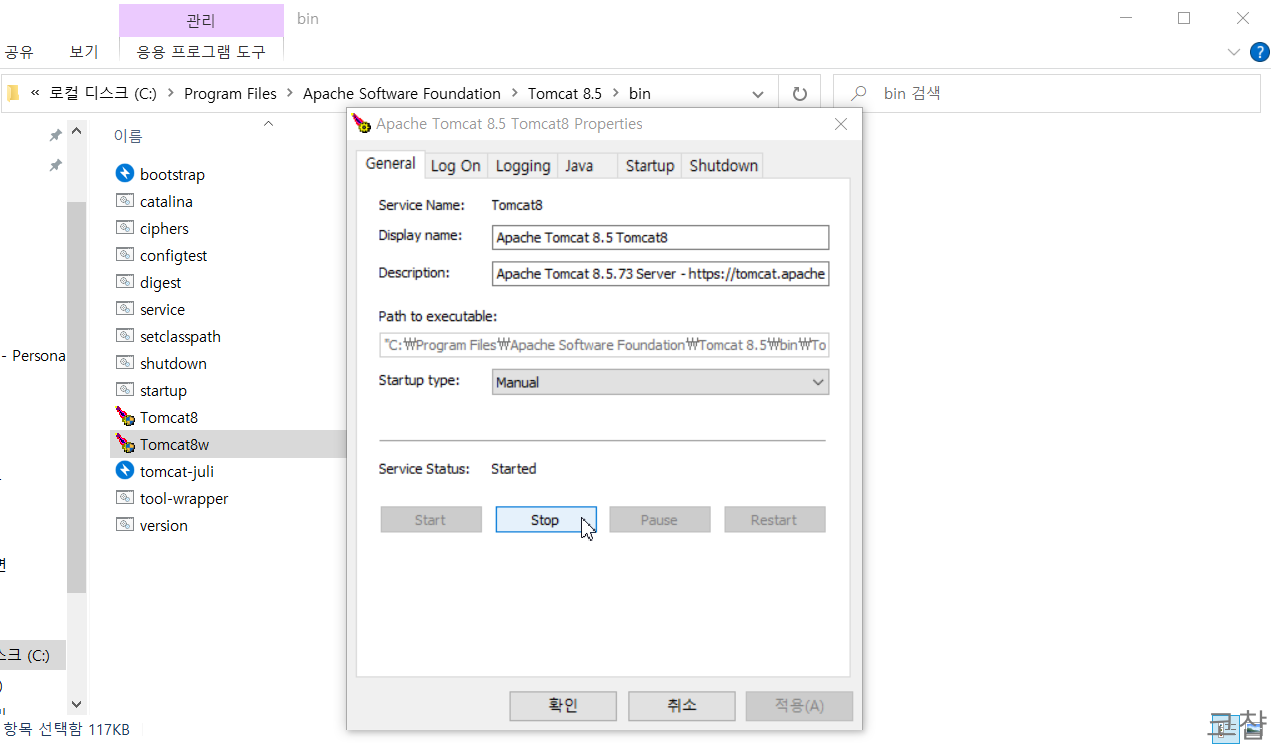Click the disabled Start button
The width and height of the screenshot is (1271, 744).
coord(431,520)
